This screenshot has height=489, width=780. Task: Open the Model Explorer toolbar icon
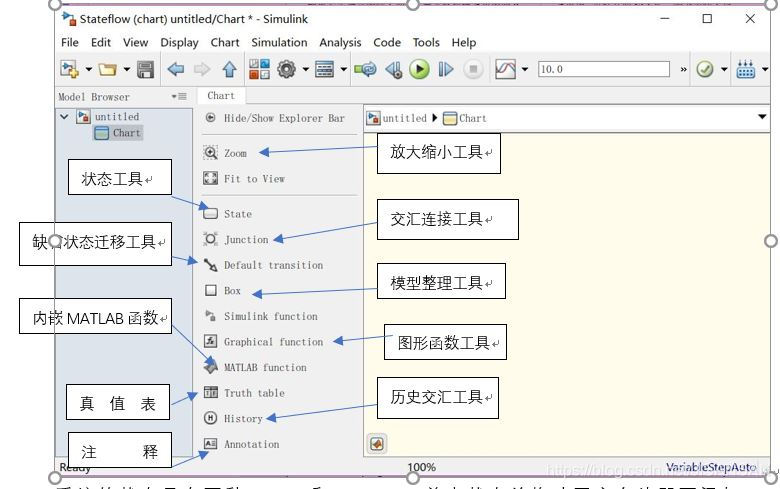pyautogui.click(x=324, y=69)
